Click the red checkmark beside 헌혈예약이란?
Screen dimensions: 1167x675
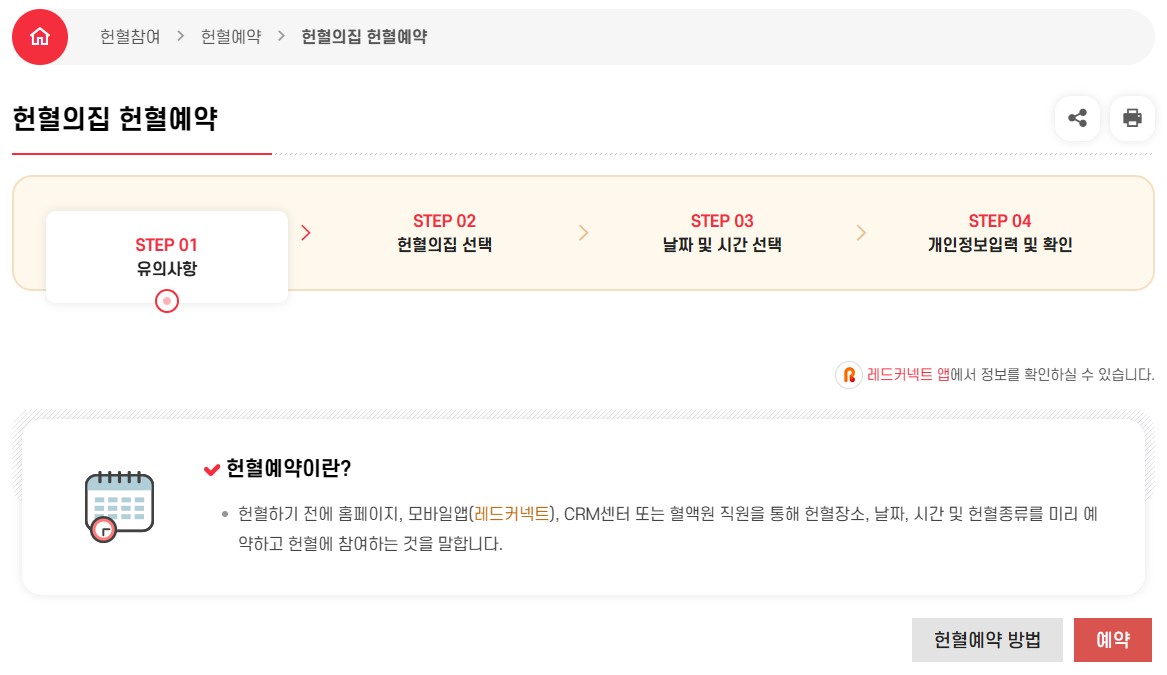tap(211, 468)
